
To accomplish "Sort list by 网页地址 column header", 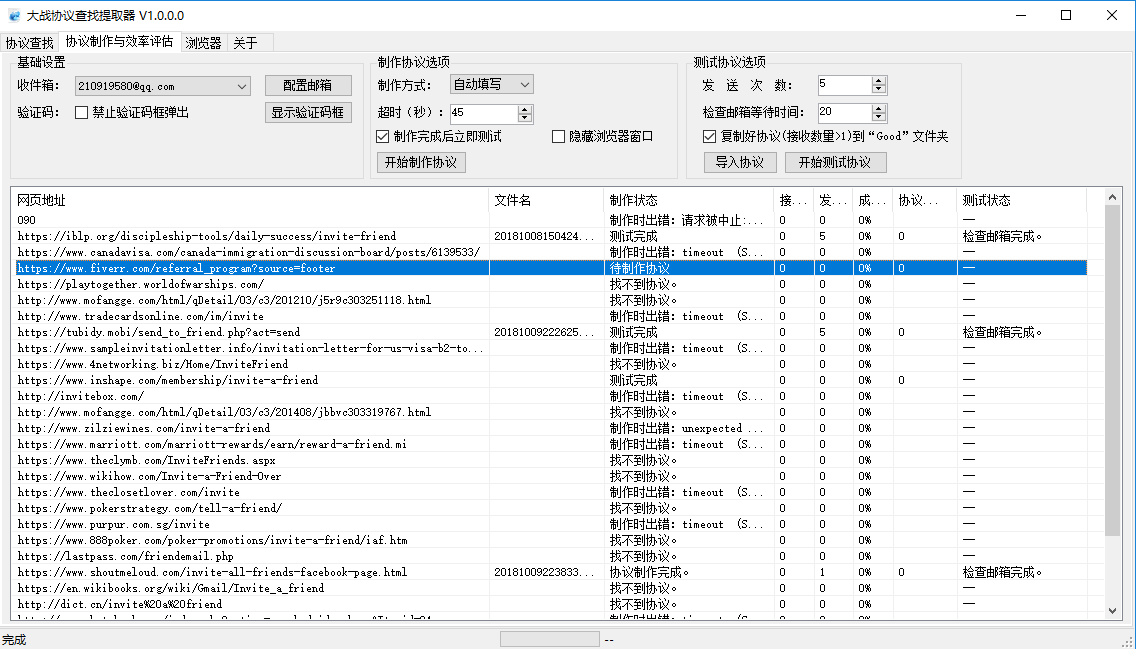I will (250, 201).
